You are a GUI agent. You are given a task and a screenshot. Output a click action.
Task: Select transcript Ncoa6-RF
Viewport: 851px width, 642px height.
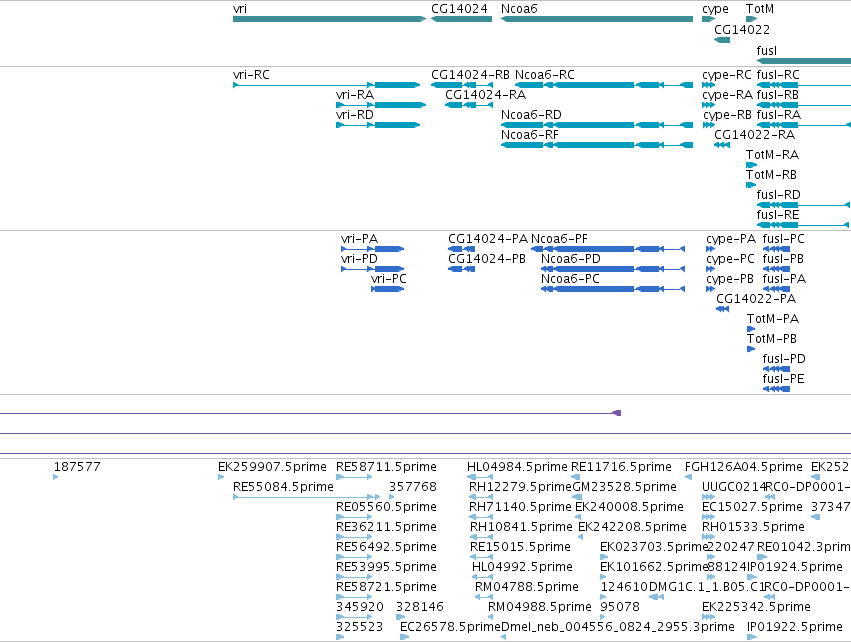click(597, 145)
